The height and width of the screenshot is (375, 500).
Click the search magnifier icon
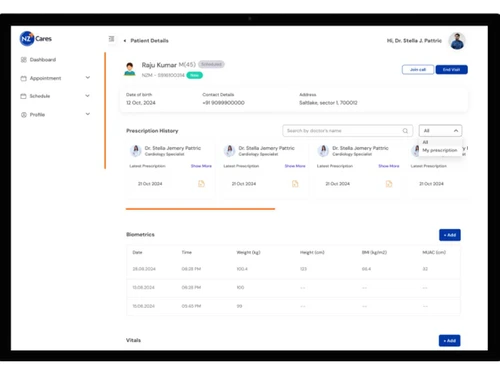click(405, 131)
